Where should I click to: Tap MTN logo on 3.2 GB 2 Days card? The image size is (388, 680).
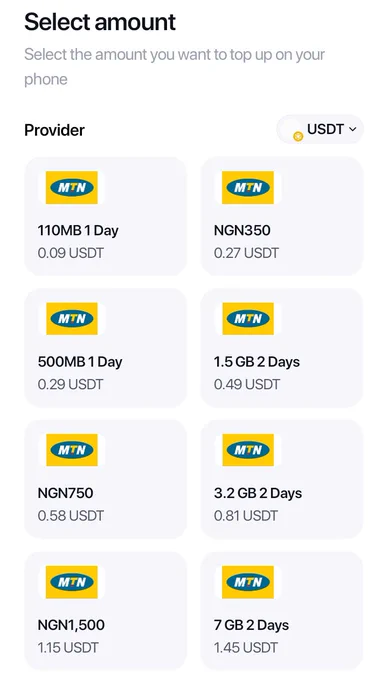pyautogui.click(x=248, y=450)
